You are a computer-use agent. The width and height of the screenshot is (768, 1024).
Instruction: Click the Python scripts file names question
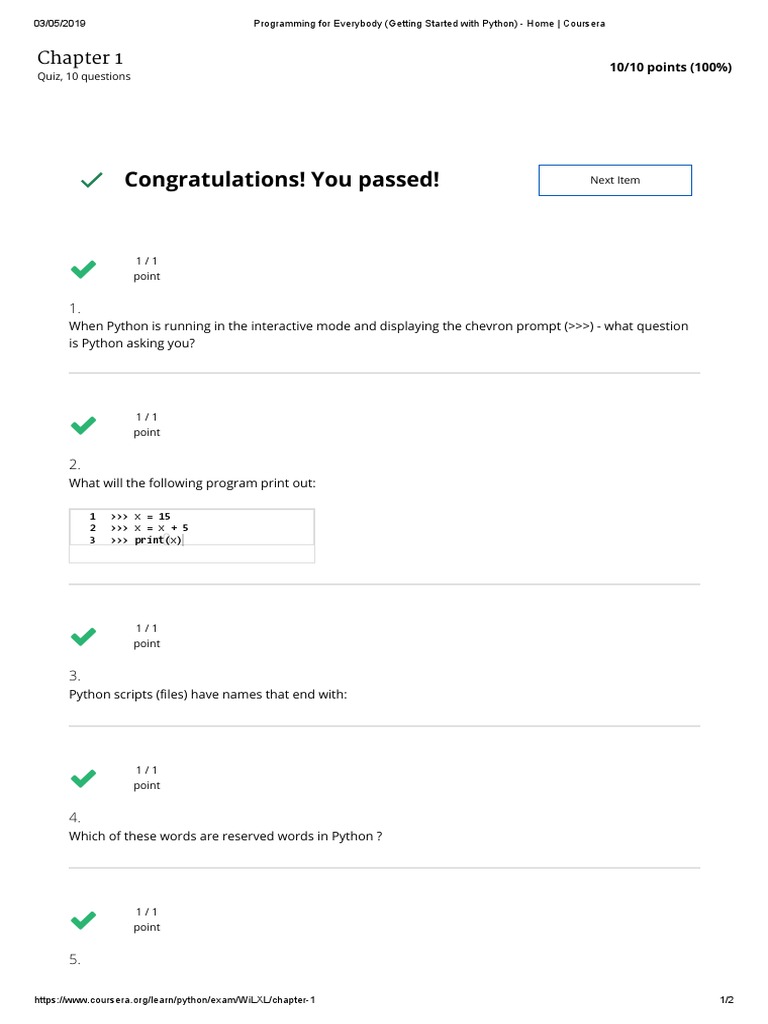[208, 694]
